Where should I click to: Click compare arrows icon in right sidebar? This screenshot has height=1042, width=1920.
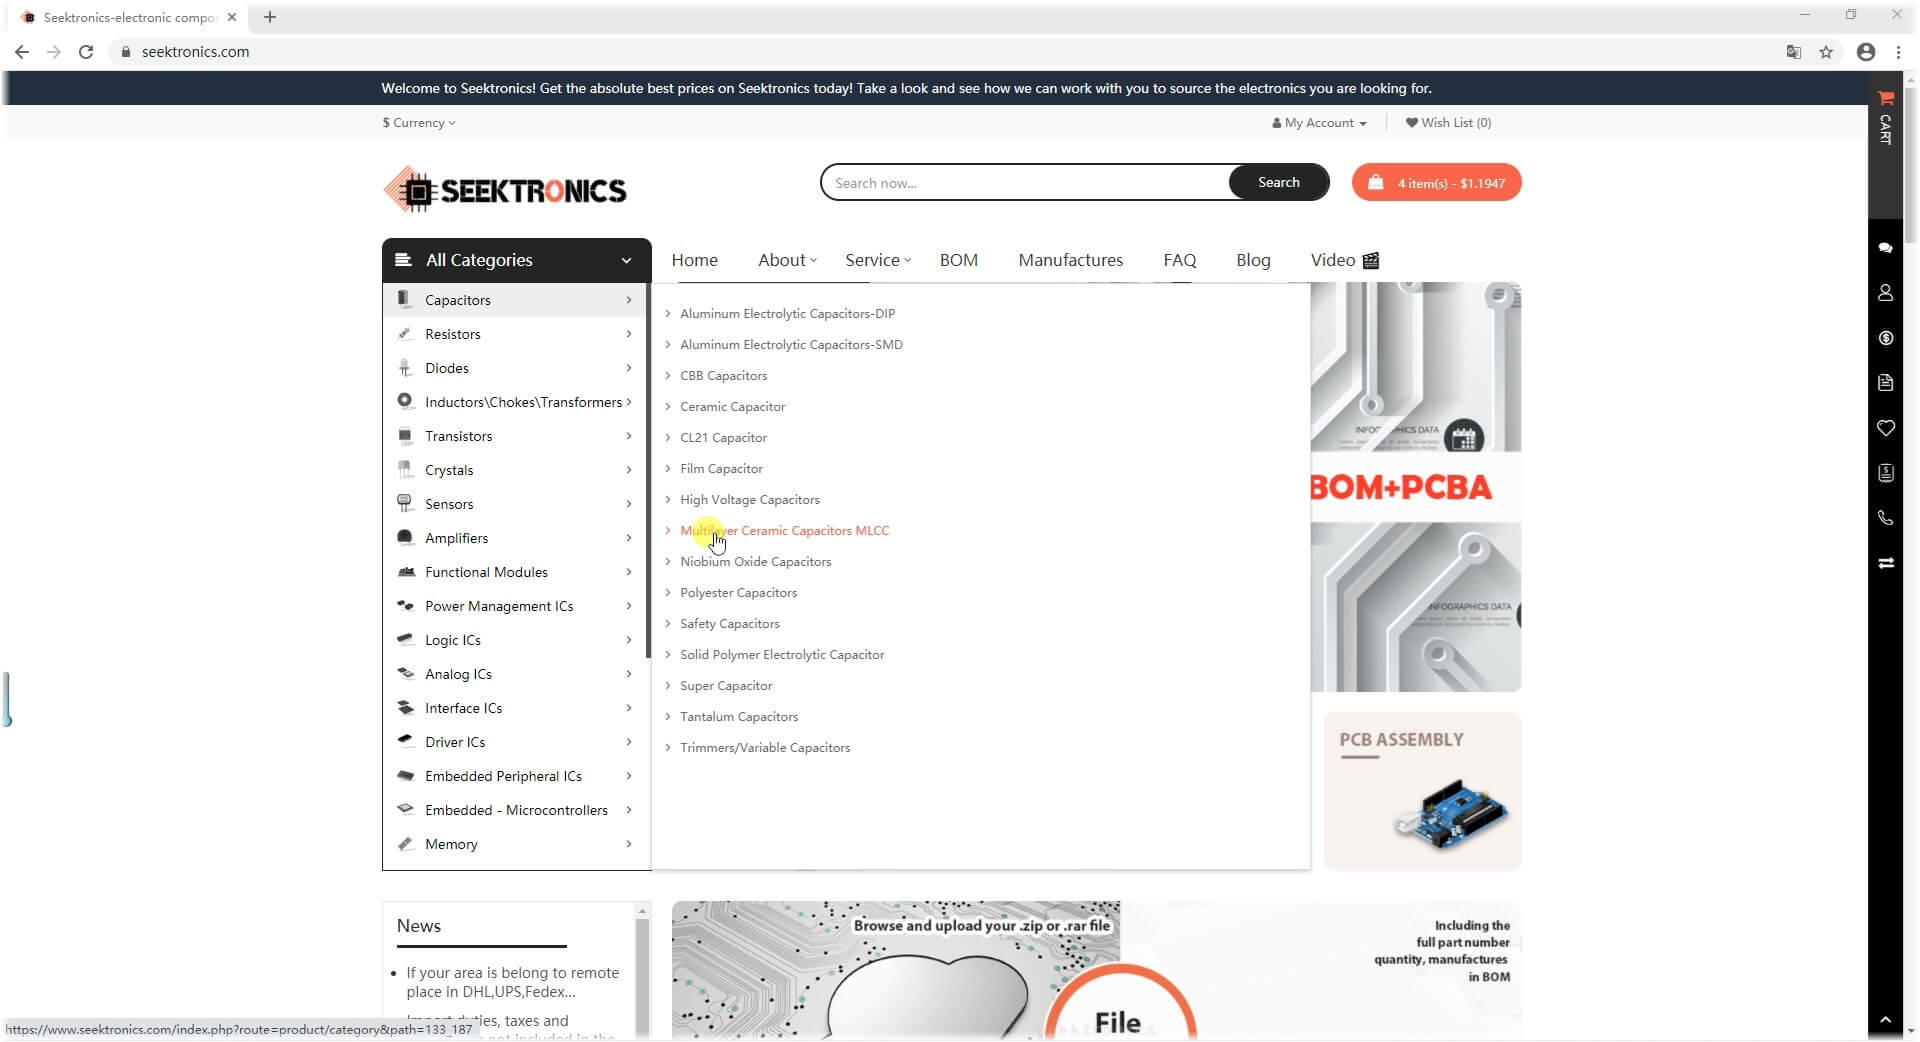[x=1885, y=563]
